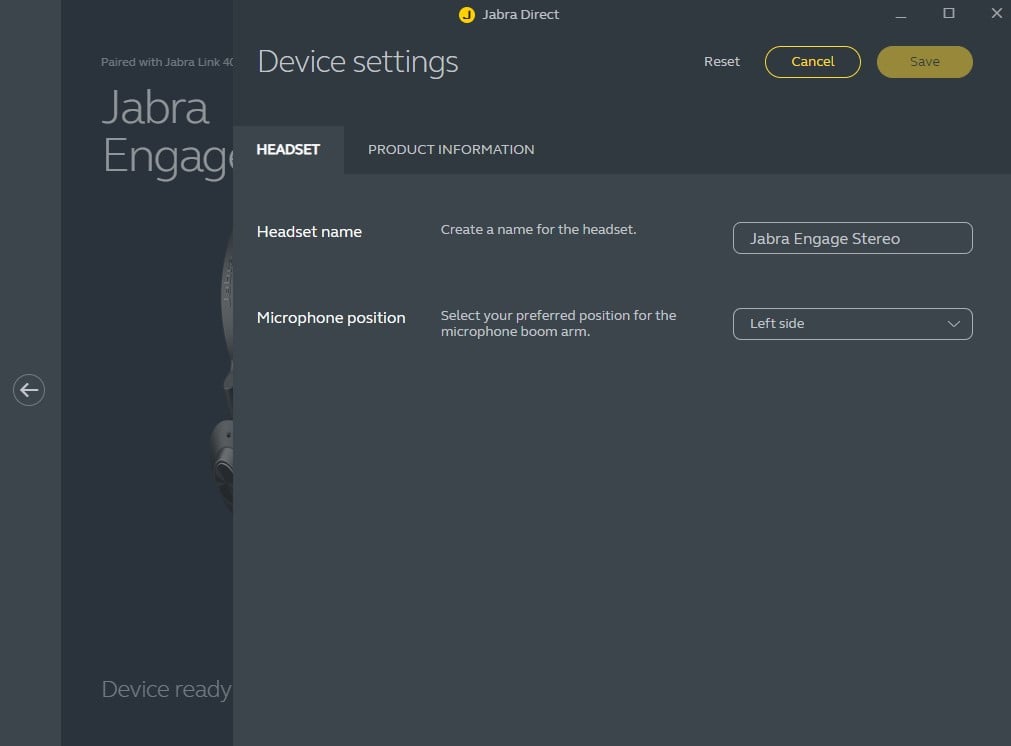Open the PRODUCT INFORMATION tab
This screenshot has height=746, width=1011.
(451, 150)
